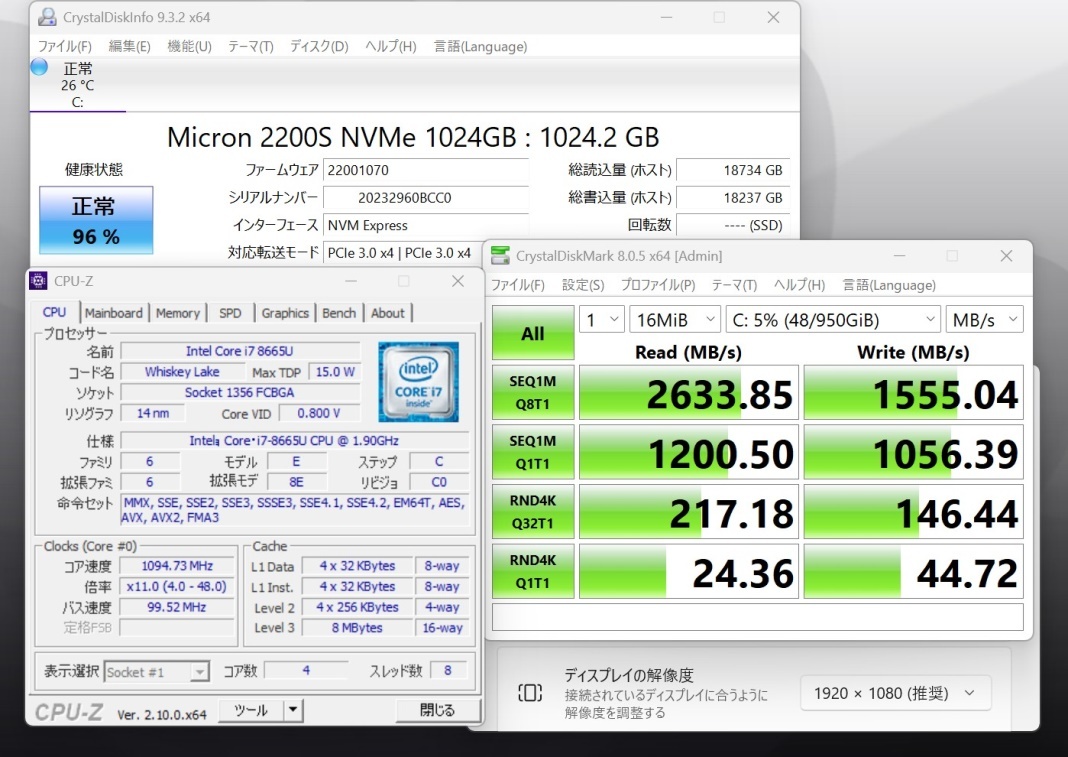Click the rotation rate field ---- (SSD)

pos(733,225)
